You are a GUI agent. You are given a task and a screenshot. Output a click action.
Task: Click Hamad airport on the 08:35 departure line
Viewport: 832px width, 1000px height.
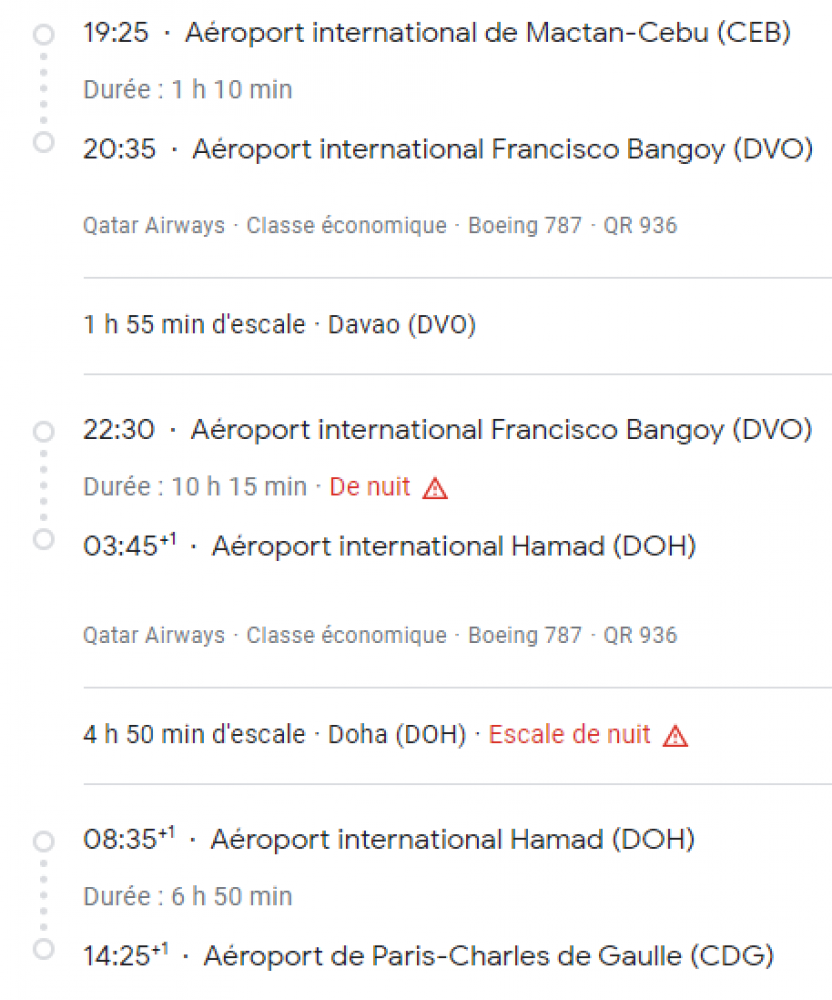pyautogui.click(x=452, y=839)
